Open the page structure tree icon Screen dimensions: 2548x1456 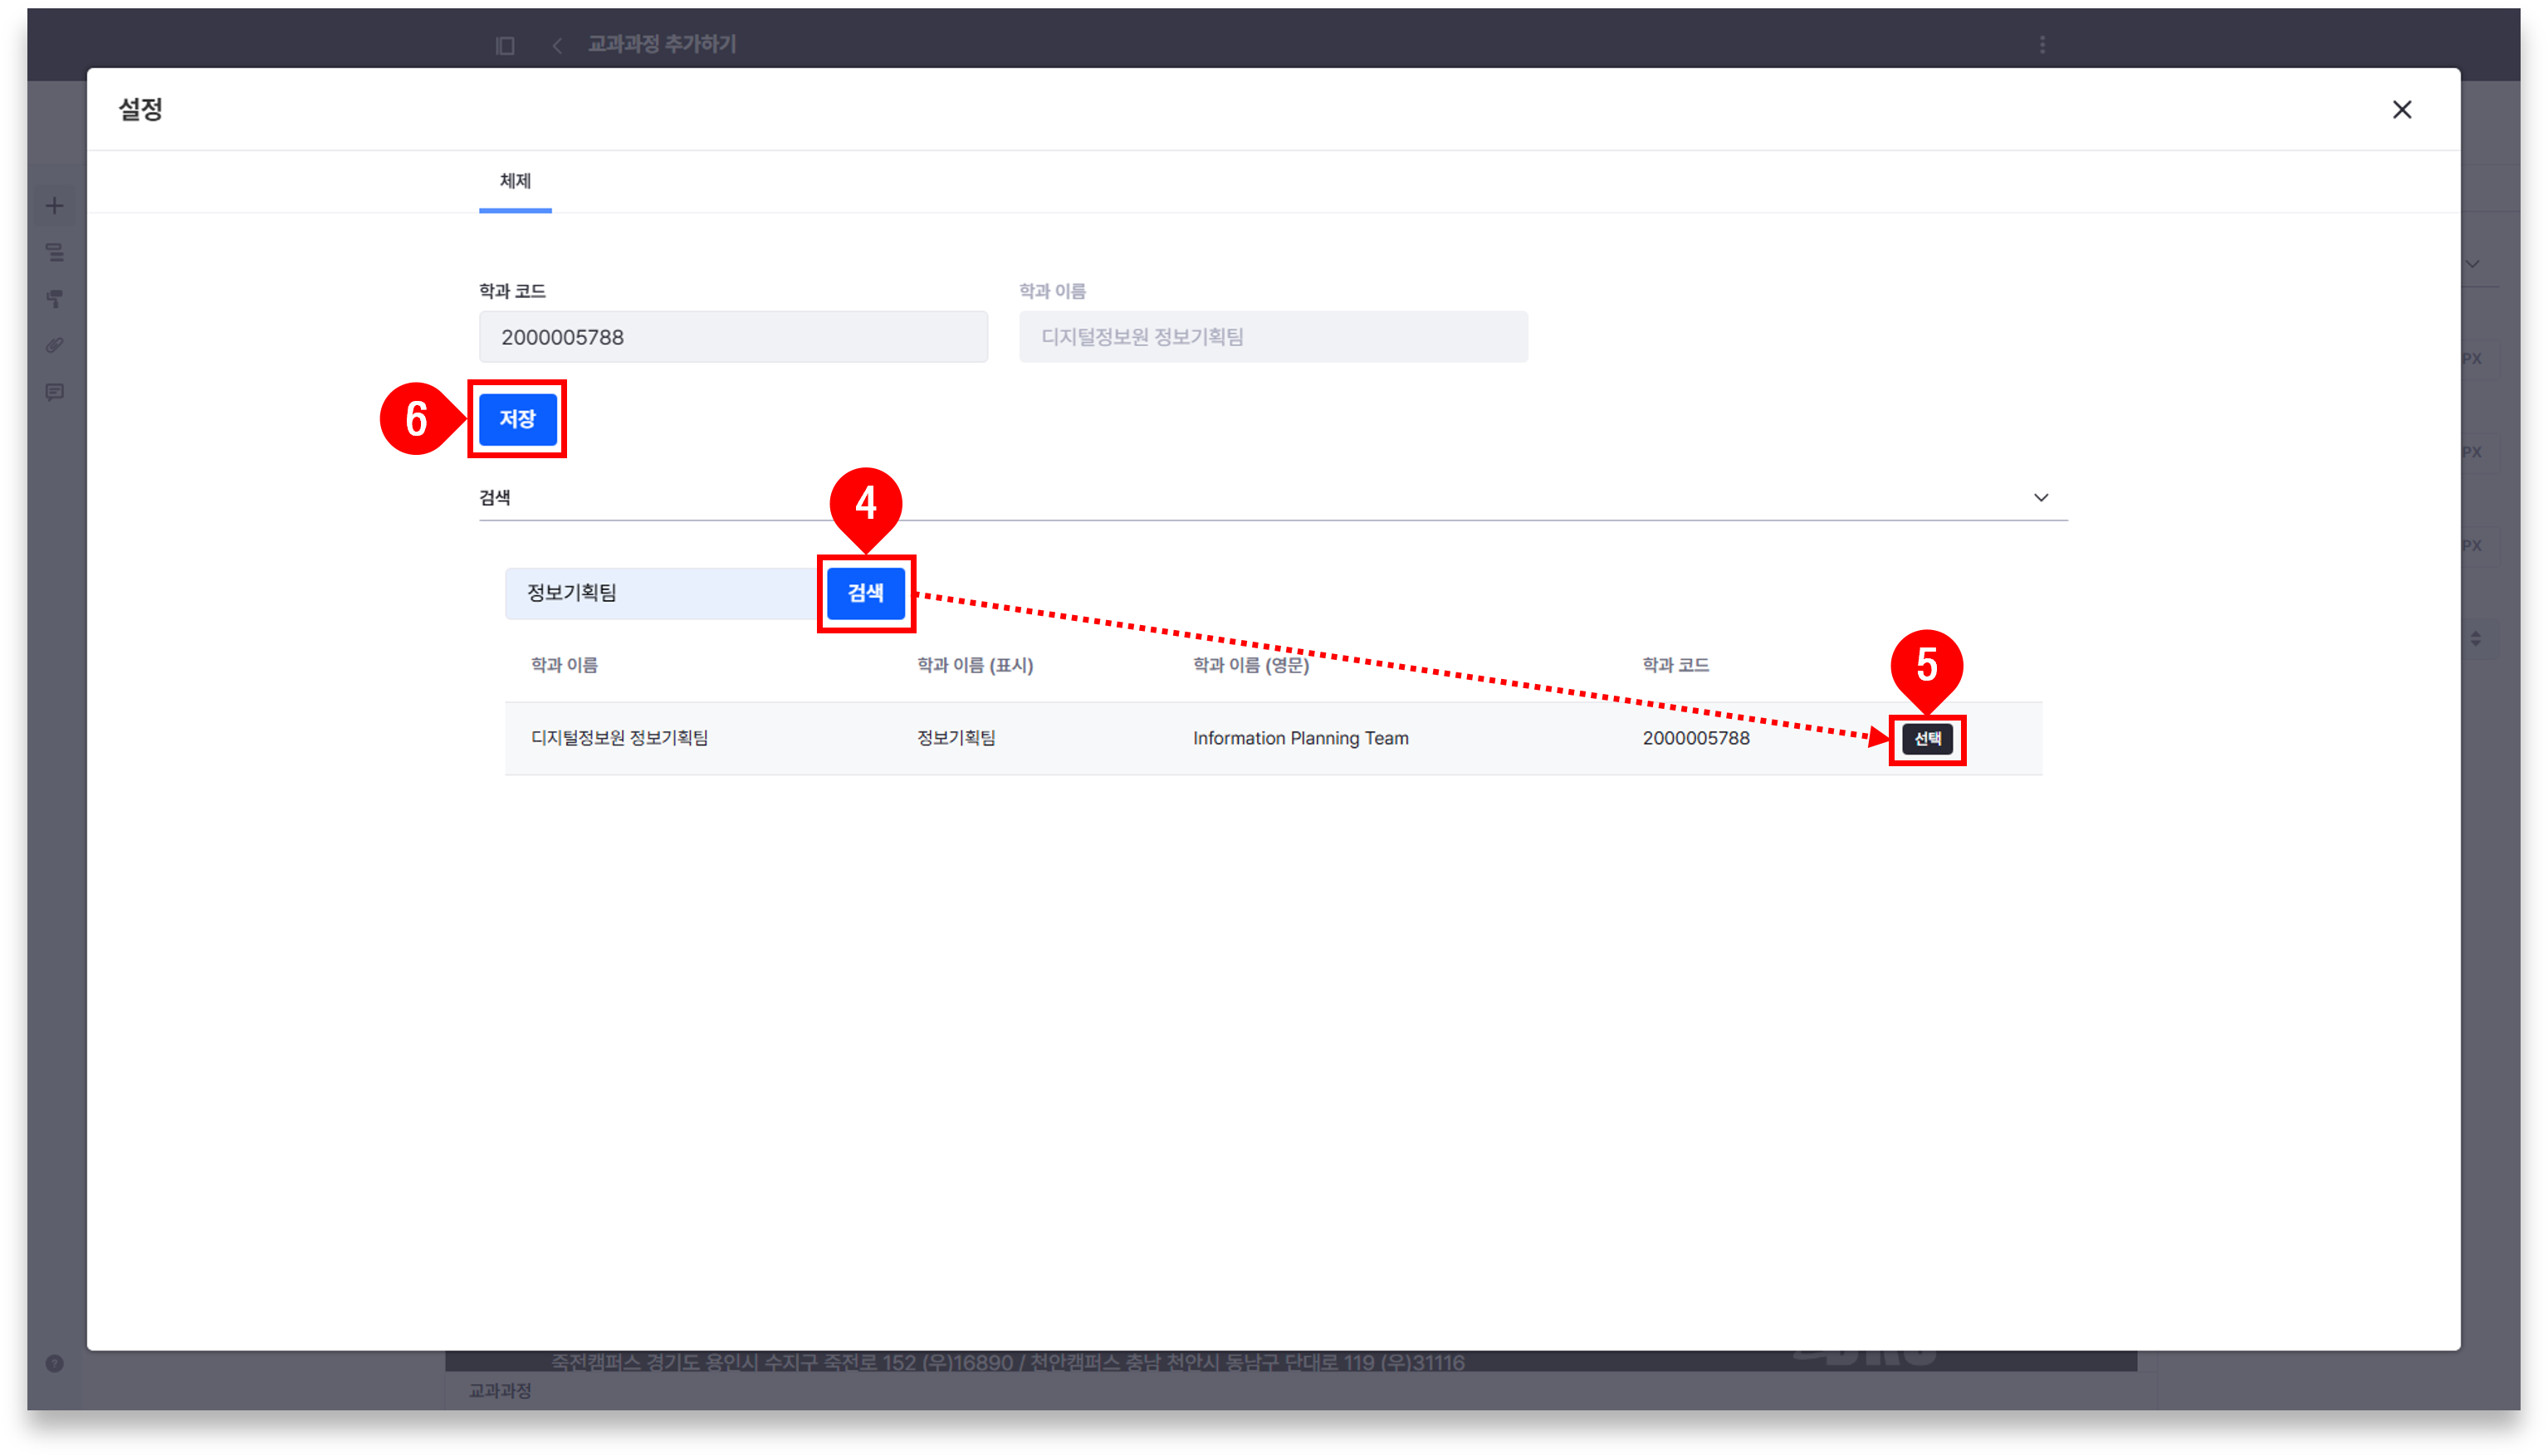(x=55, y=252)
